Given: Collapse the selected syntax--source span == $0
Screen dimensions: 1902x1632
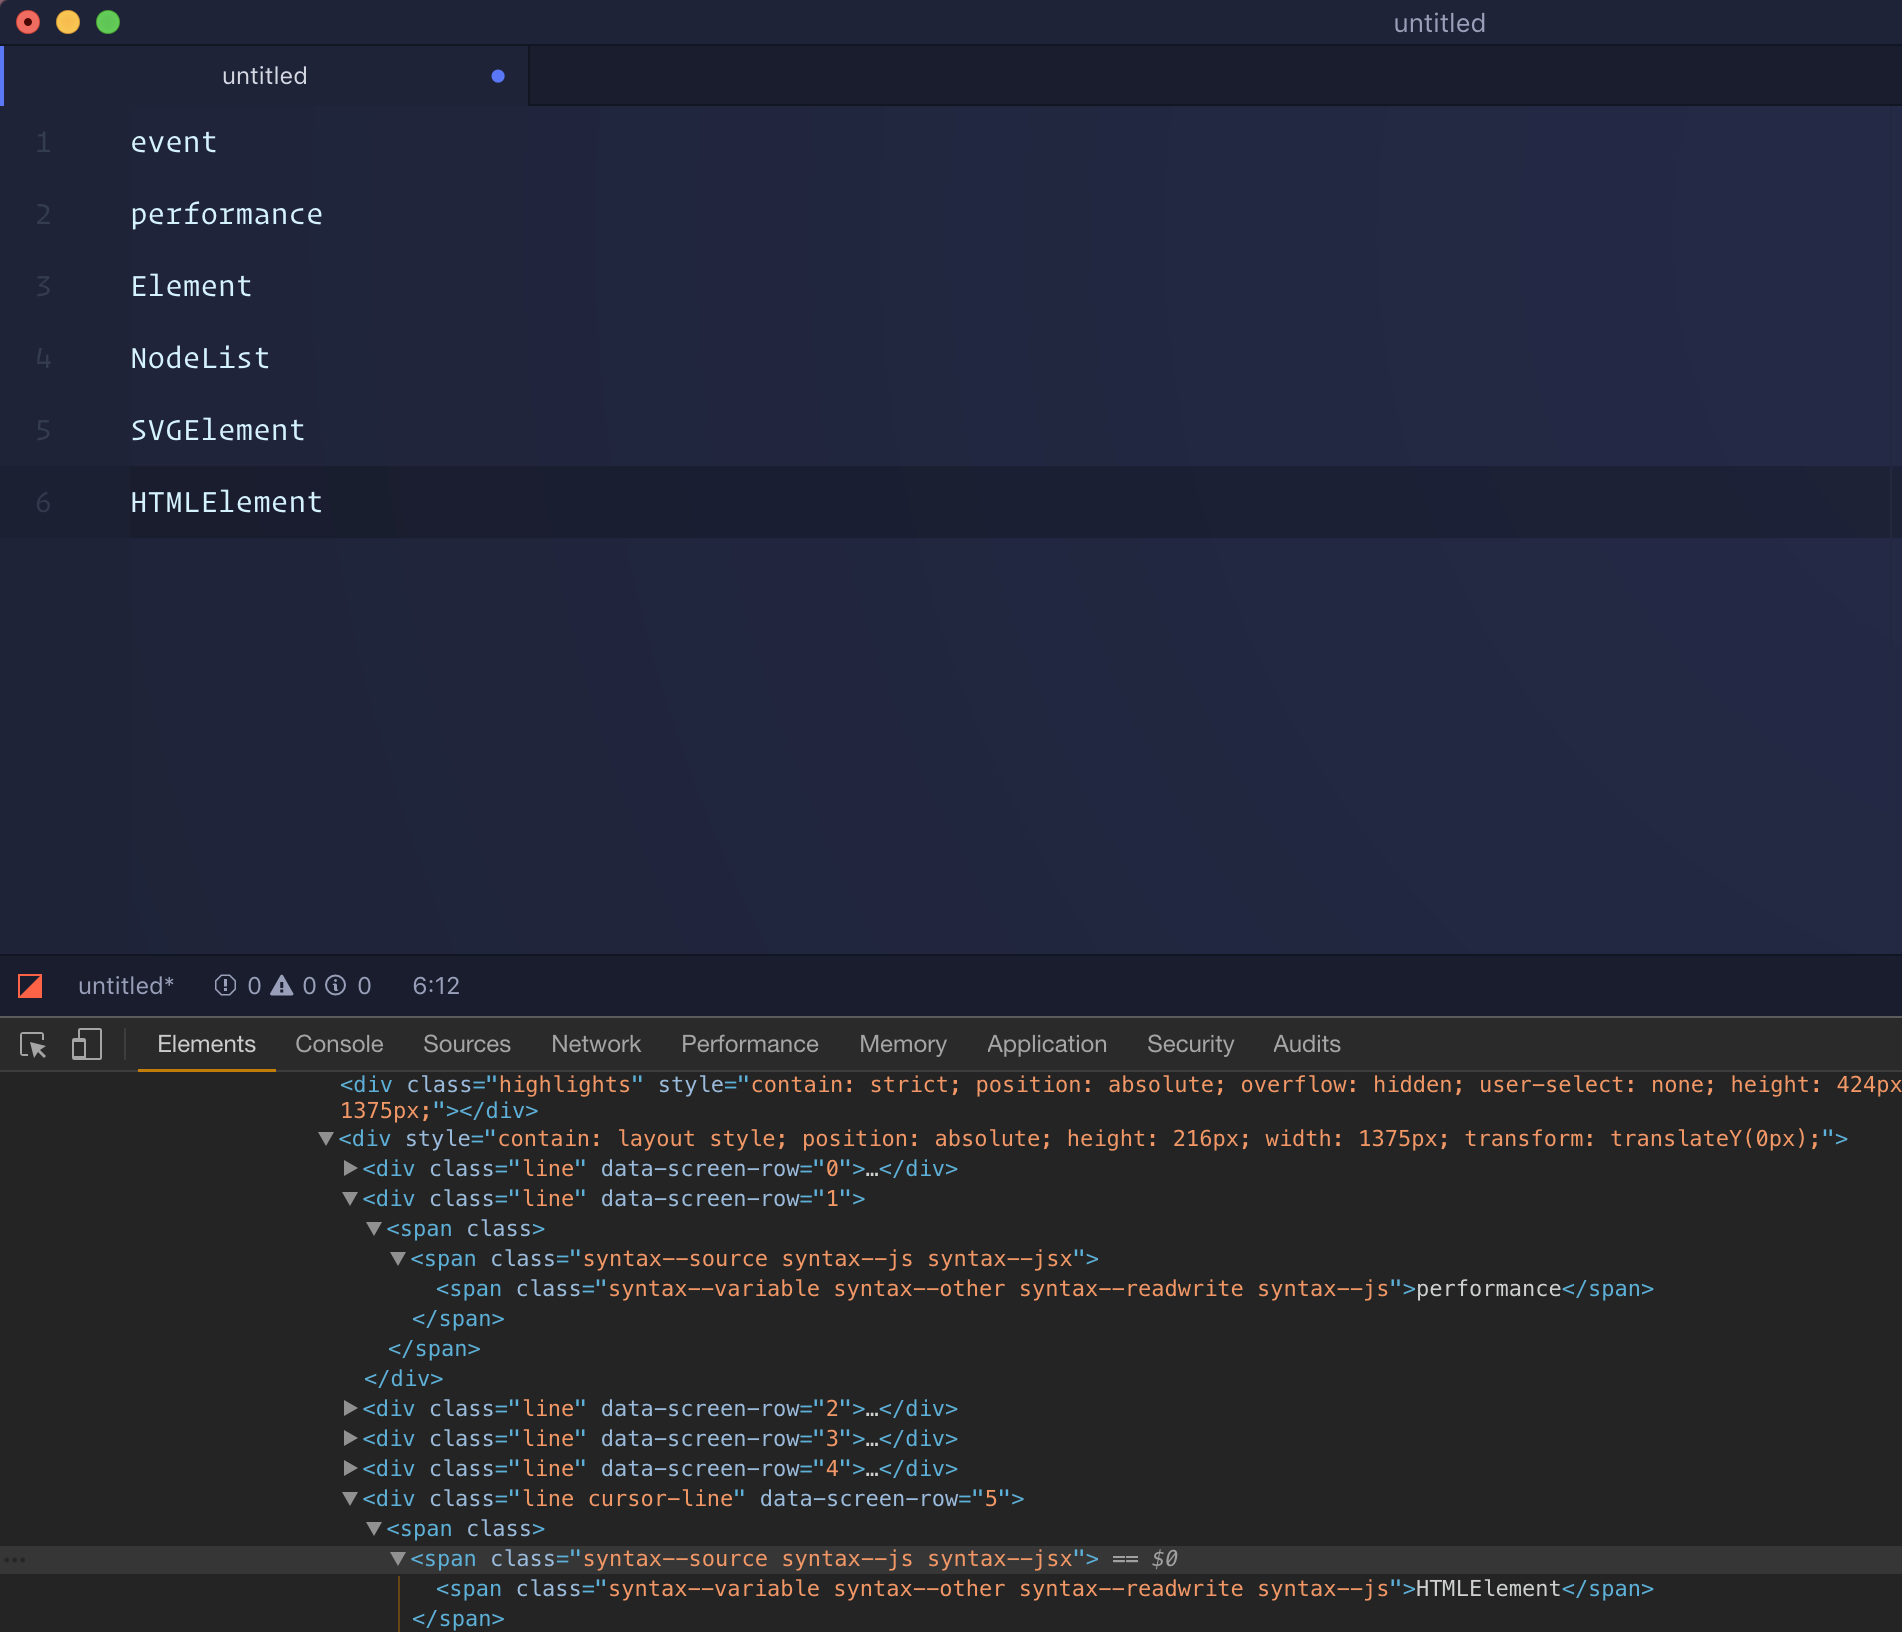Looking at the screenshot, I should pos(398,1558).
